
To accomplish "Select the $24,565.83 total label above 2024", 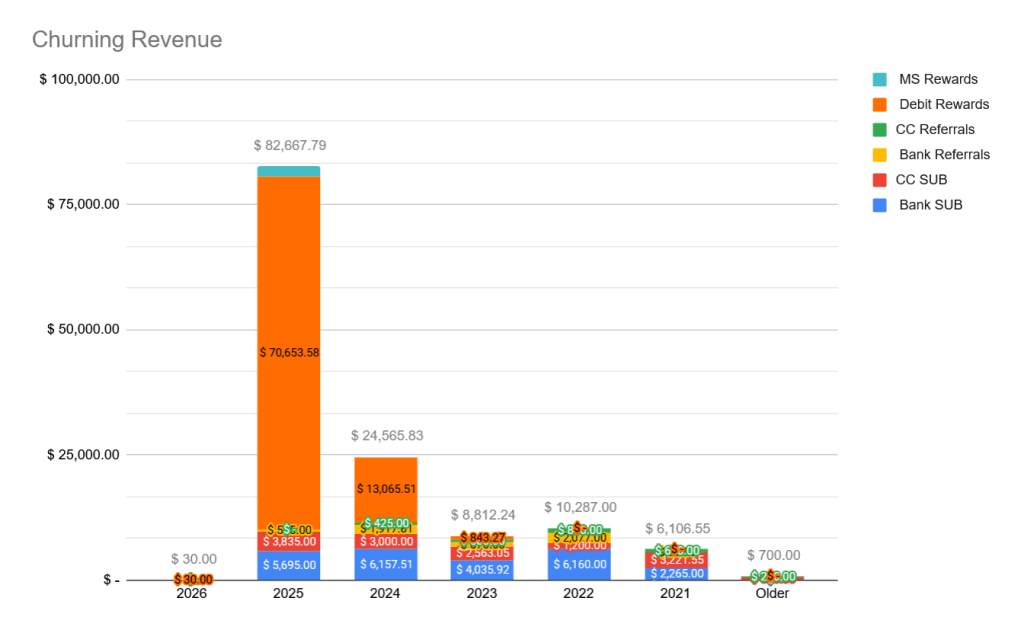I will pyautogui.click(x=385, y=437).
